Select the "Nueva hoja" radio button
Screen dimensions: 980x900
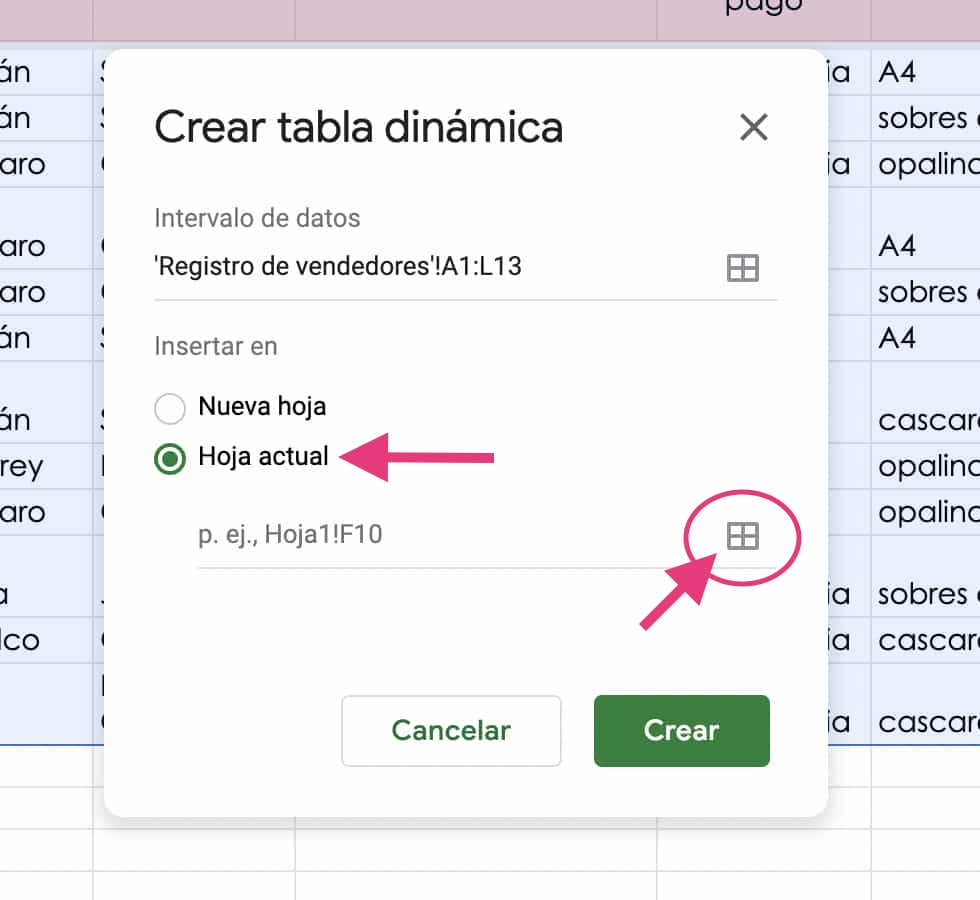170,408
